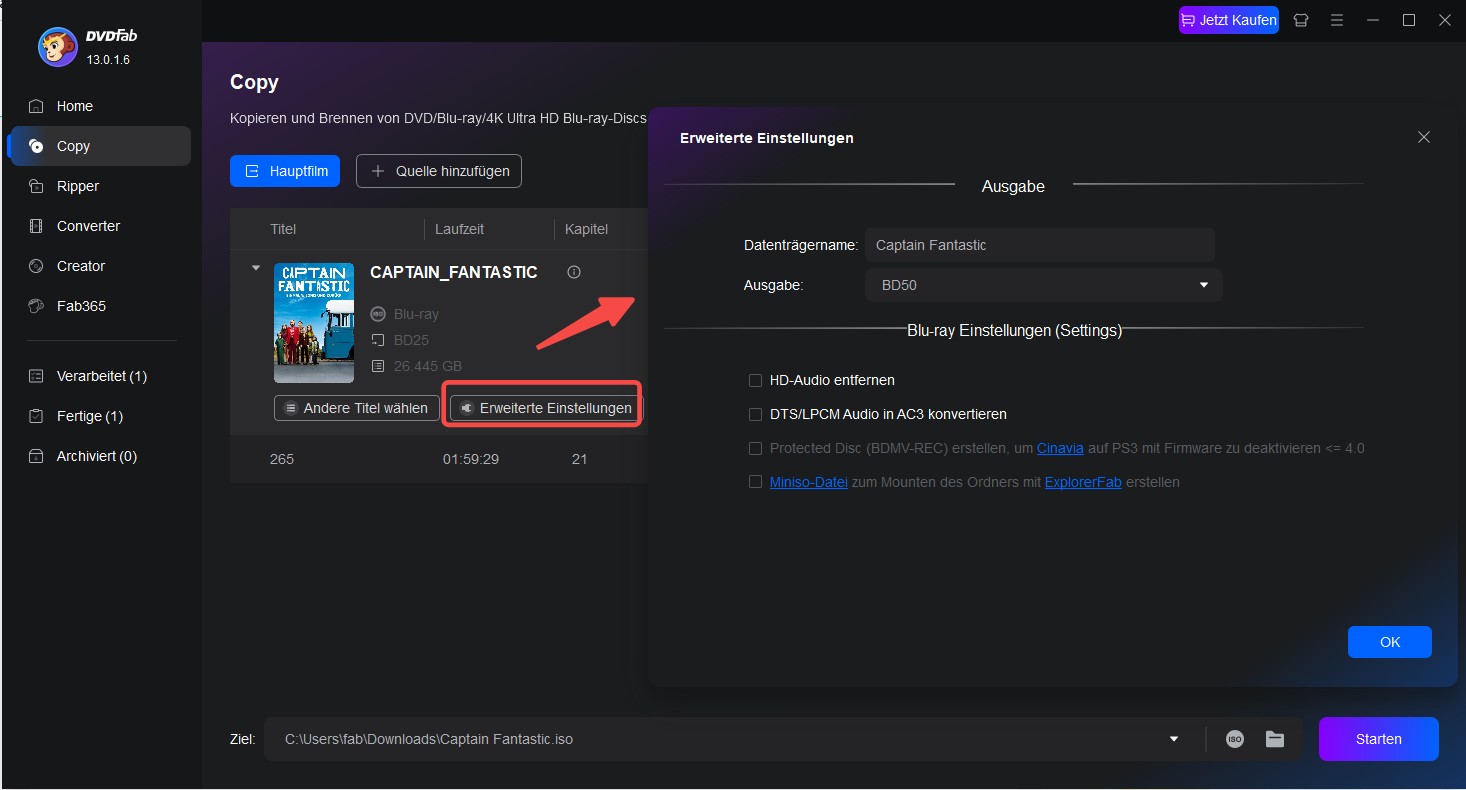Open the hamburger menu in title bar
The height and width of the screenshot is (790, 1466).
pyautogui.click(x=1337, y=20)
